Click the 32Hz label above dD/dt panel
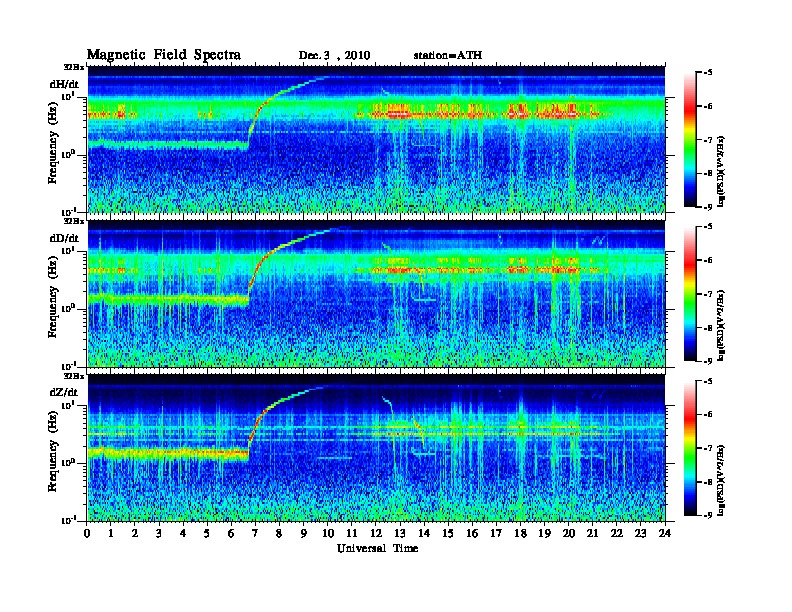Screen dimensions: 792x612 pyautogui.click(x=73, y=221)
